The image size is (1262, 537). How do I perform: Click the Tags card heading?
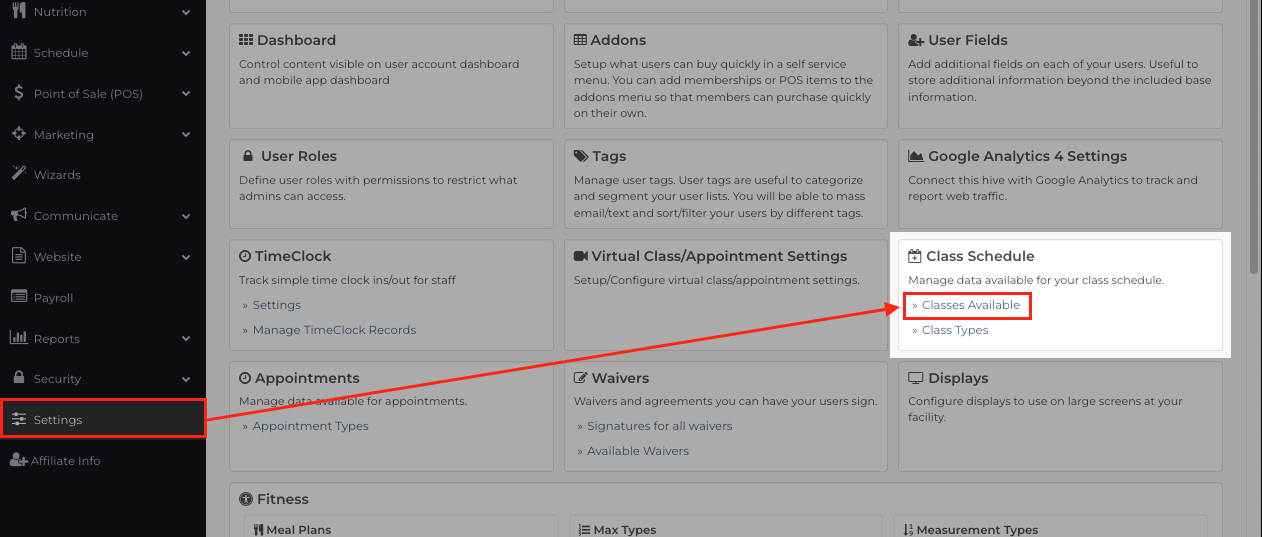coord(609,156)
